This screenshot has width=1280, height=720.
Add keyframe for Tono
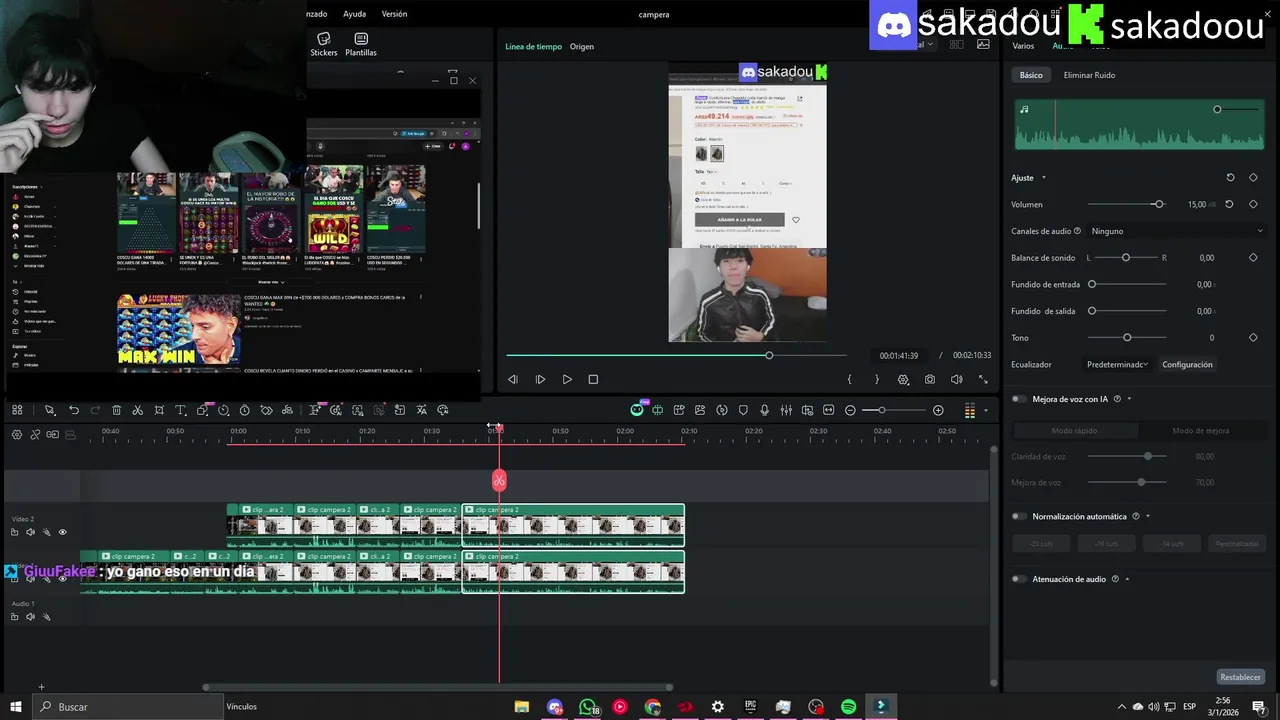[1253, 338]
